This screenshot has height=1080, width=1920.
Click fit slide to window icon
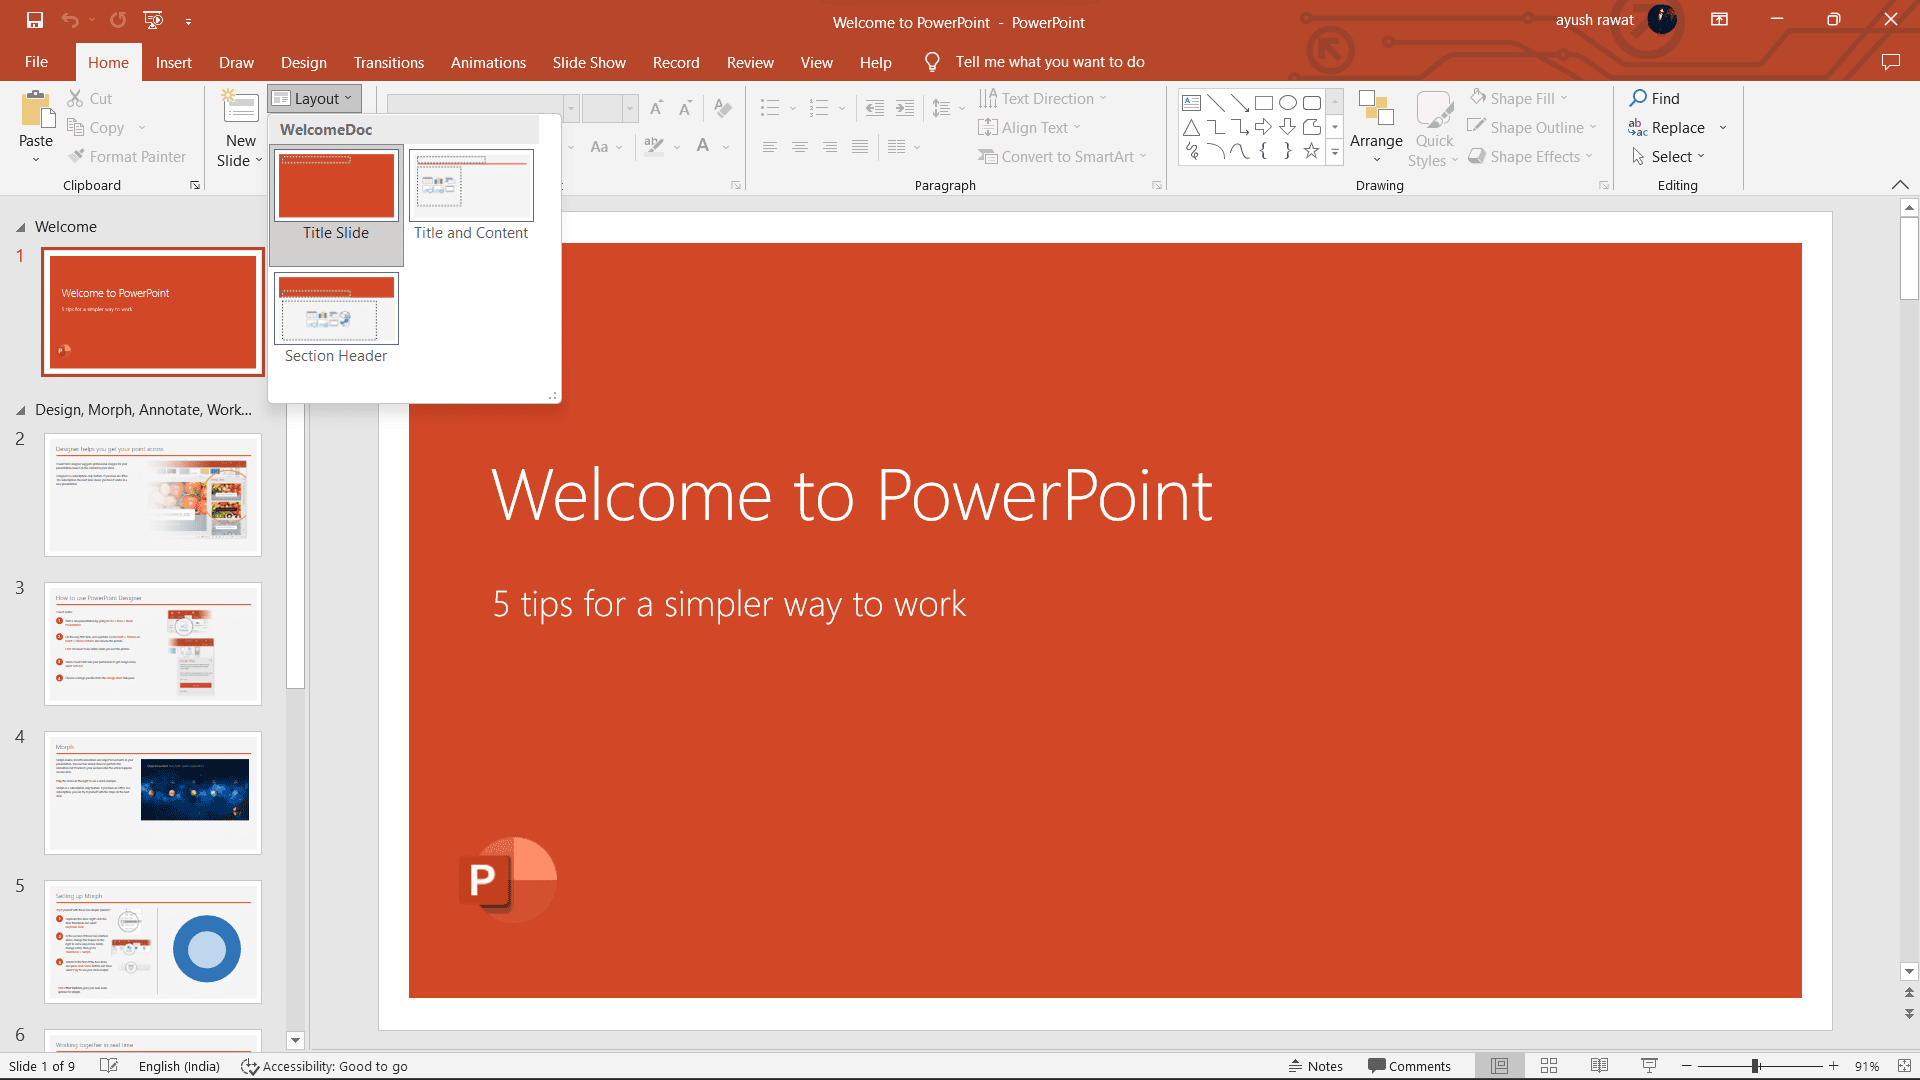(1904, 1066)
